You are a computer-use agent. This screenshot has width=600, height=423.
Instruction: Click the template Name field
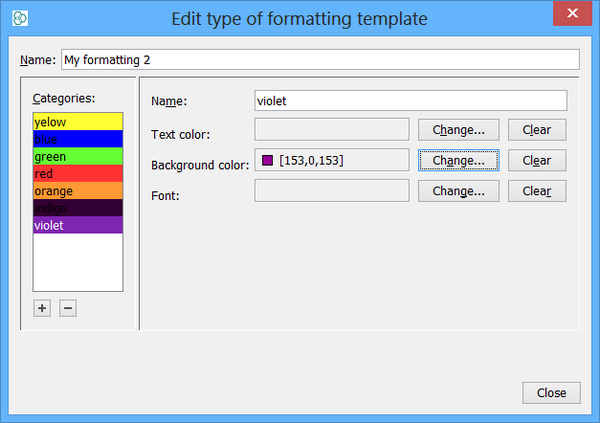(x=320, y=60)
